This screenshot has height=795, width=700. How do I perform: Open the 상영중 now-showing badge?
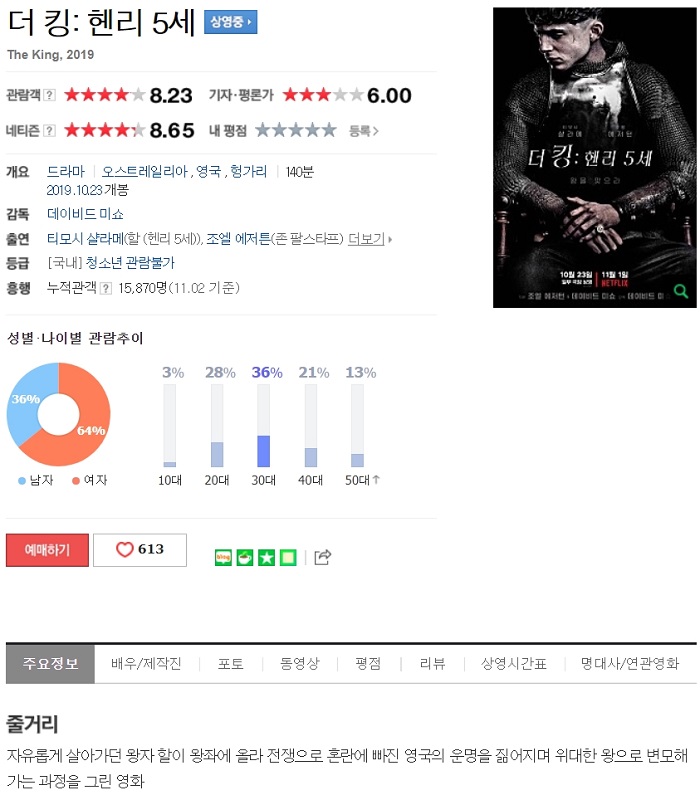tap(231, 22)
